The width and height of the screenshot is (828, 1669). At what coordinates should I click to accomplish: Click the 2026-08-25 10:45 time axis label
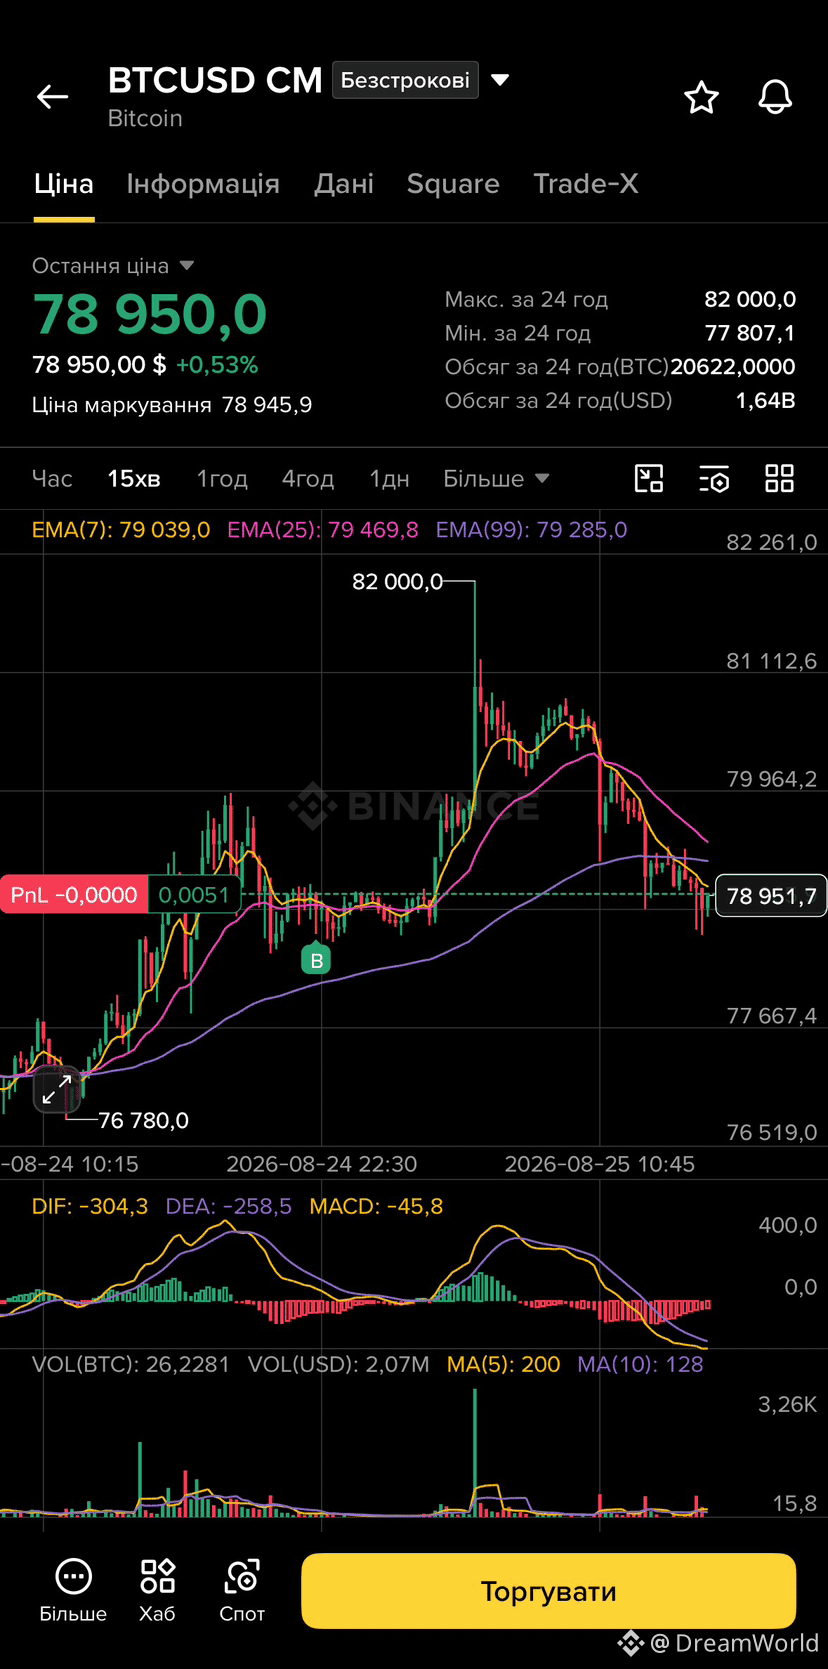pyautogui.click(x=600, y=1164)
